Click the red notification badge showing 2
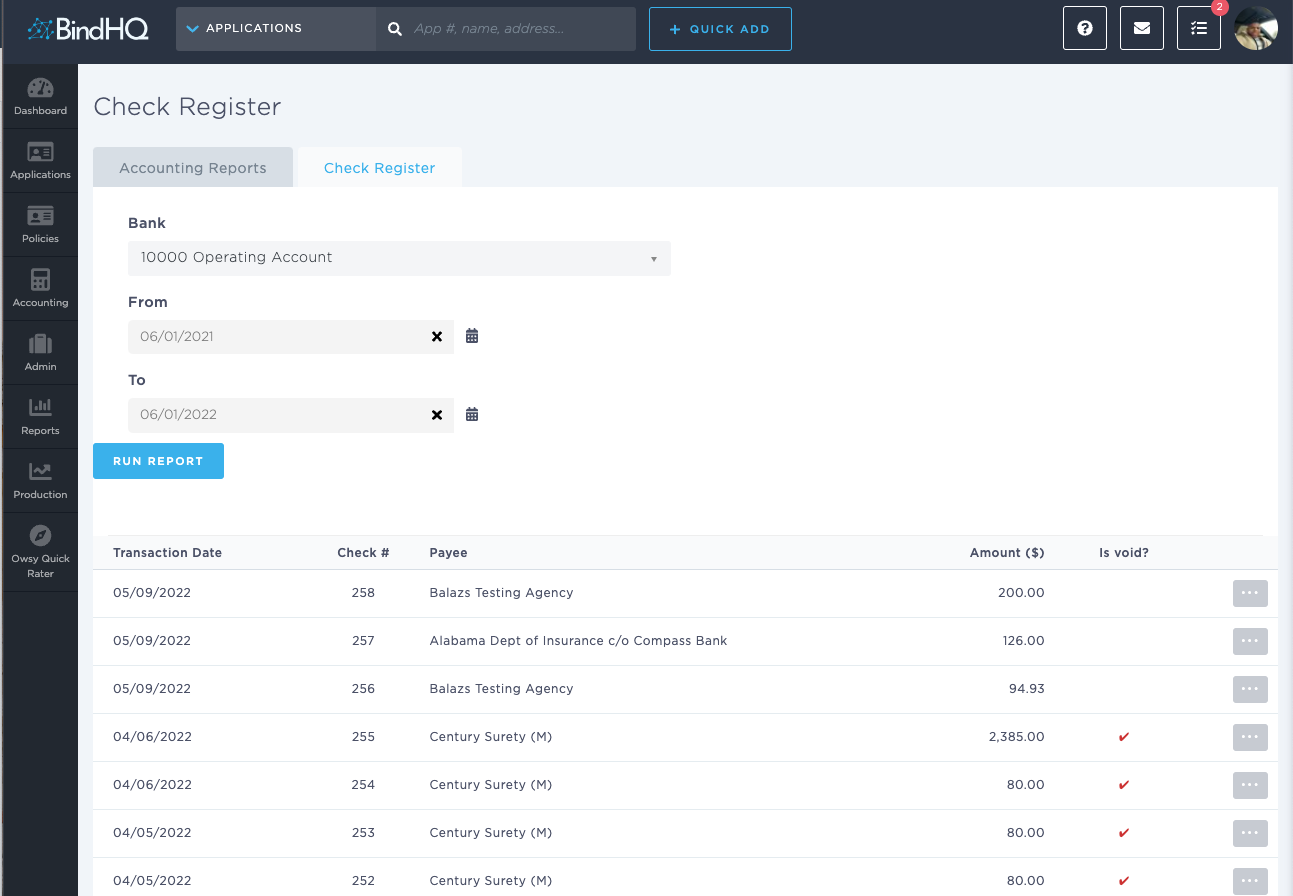The height and width of the screenshot is (896, 1293). pos(1219,7)
